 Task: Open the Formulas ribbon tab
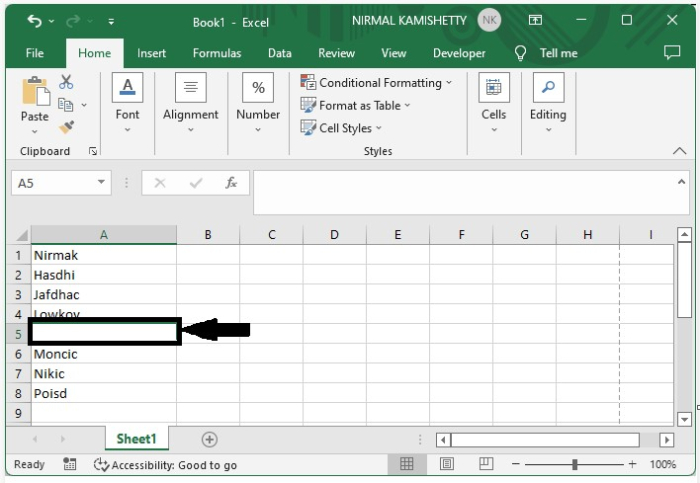217,53
